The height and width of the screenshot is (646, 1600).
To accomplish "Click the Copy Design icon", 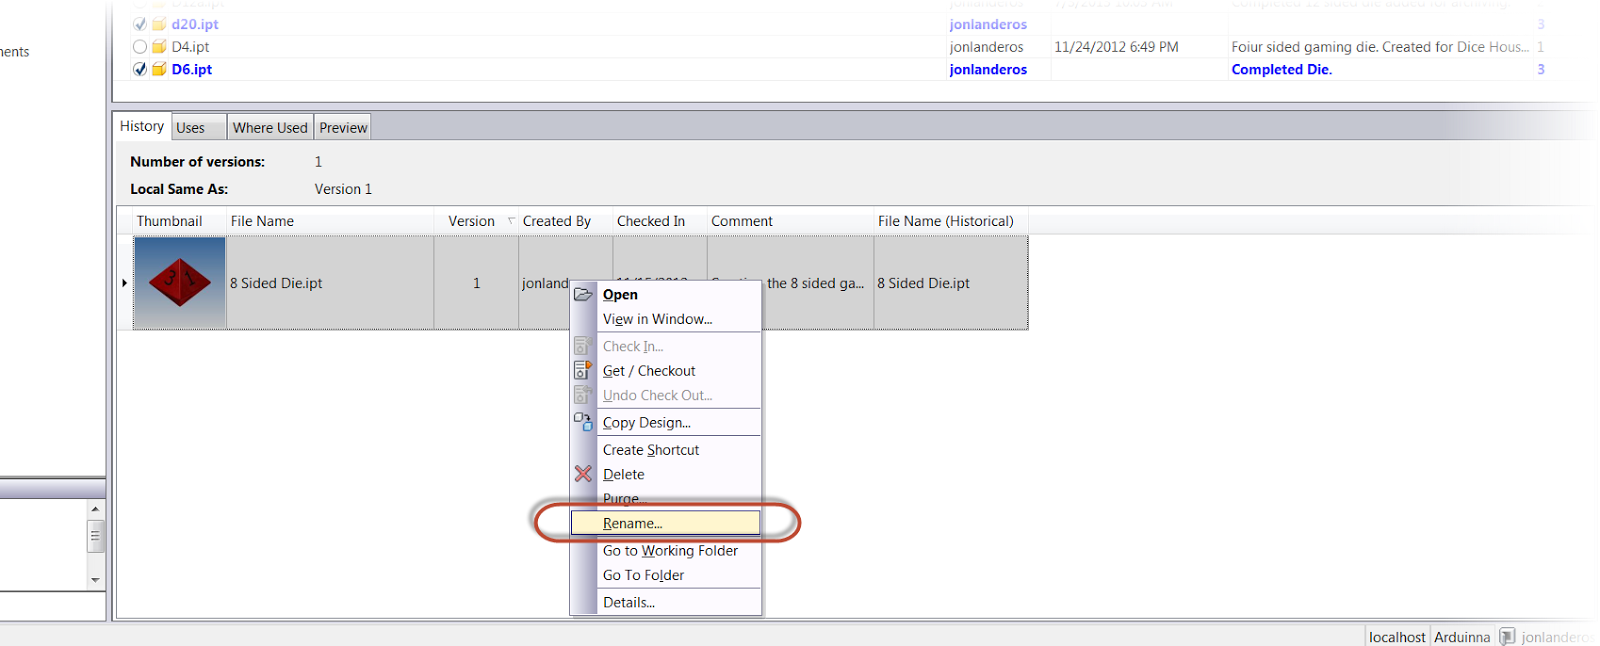I will [x=583, y=422].
